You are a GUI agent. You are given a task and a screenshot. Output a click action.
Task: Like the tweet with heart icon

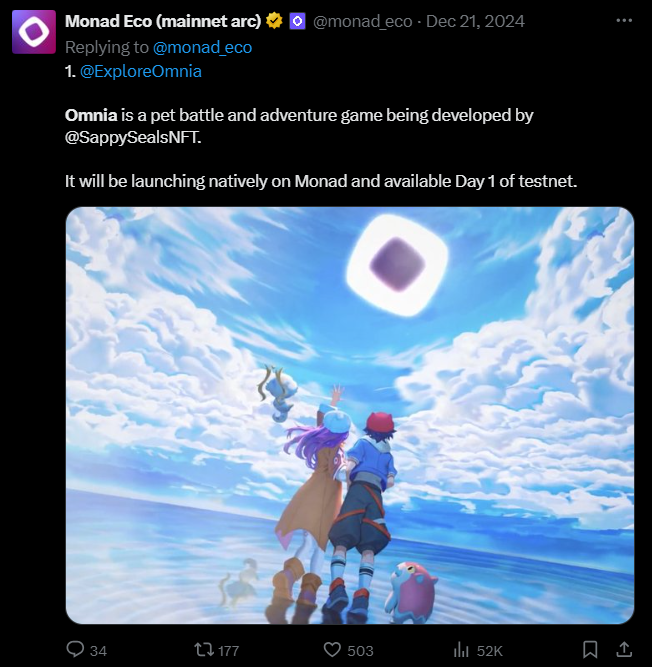click(332, 650)
